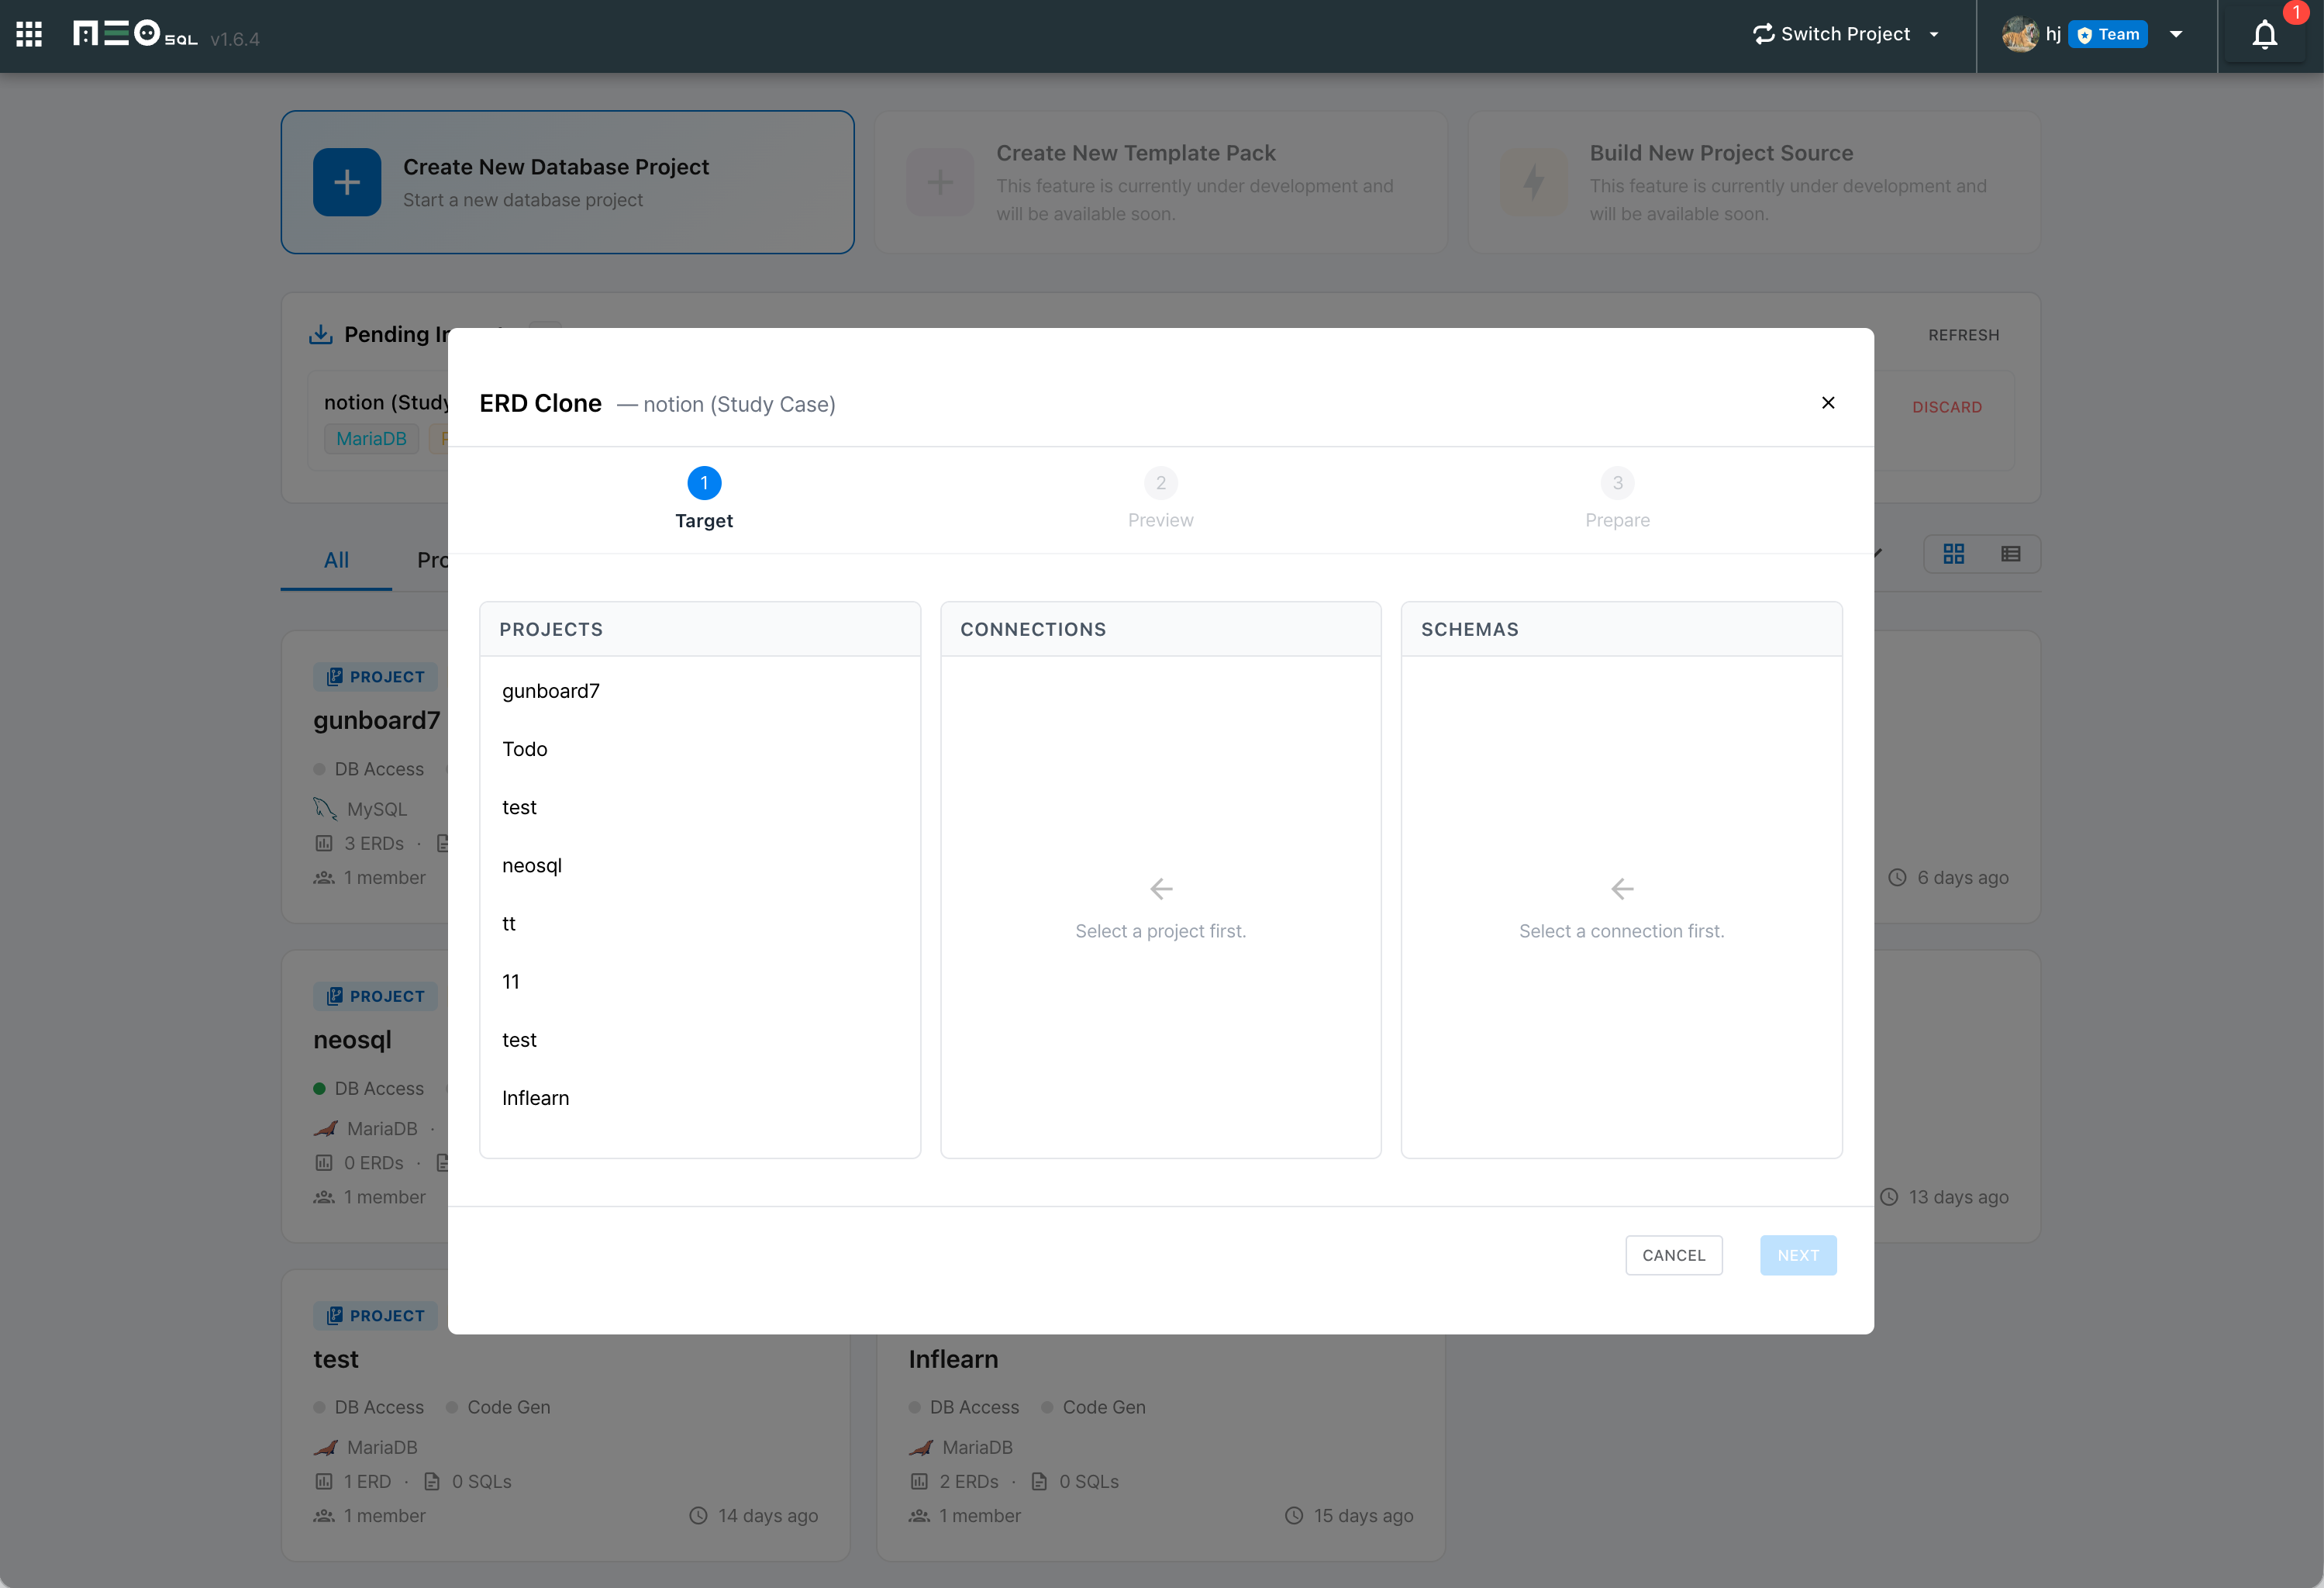Viewport: 2324px width, 1588px height.
Task: Select project 11 in the Projects list
Action: pyautogui.click(x=699, y=981)
